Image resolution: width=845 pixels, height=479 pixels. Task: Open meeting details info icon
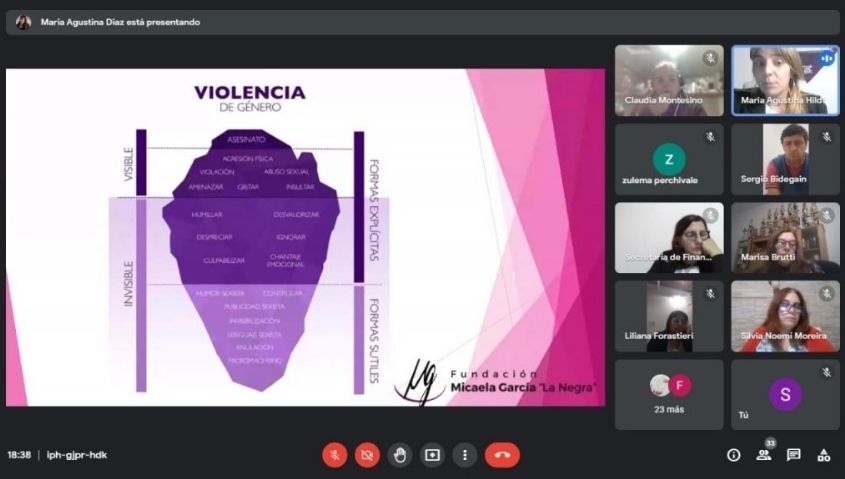[733, 455]
